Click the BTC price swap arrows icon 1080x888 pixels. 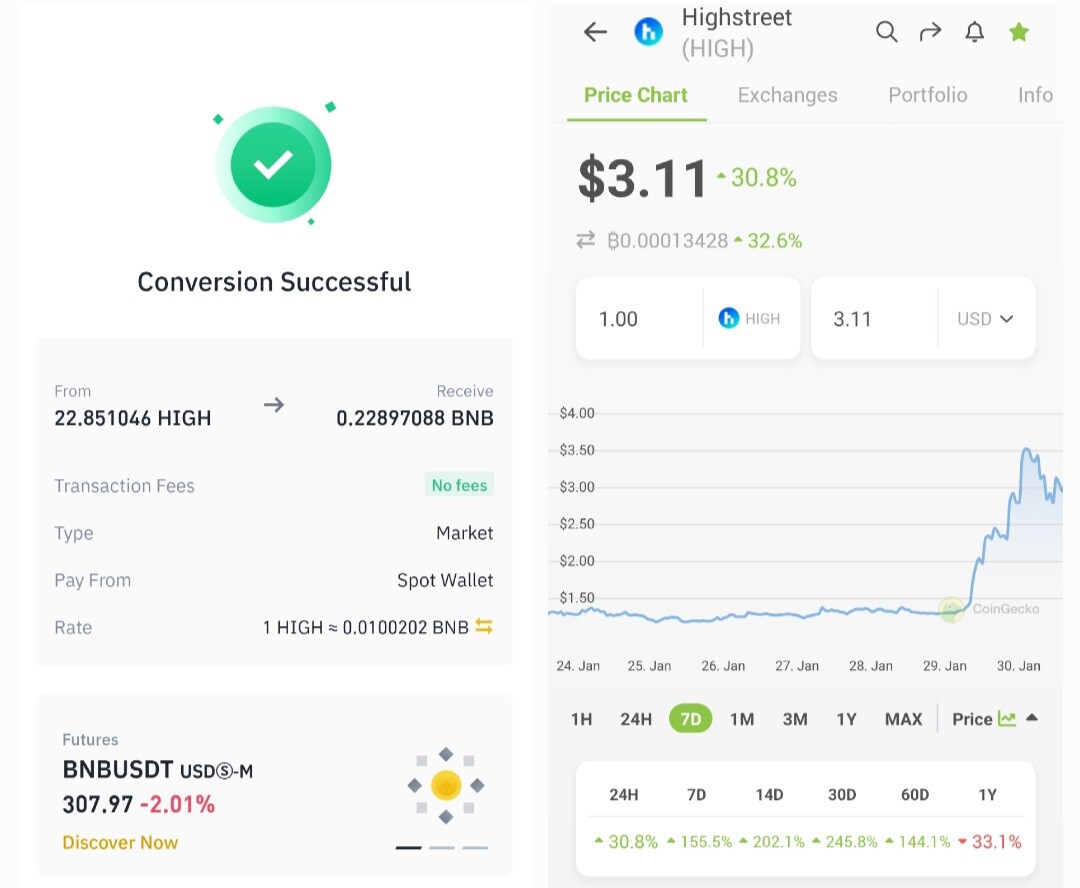(585, 240)
